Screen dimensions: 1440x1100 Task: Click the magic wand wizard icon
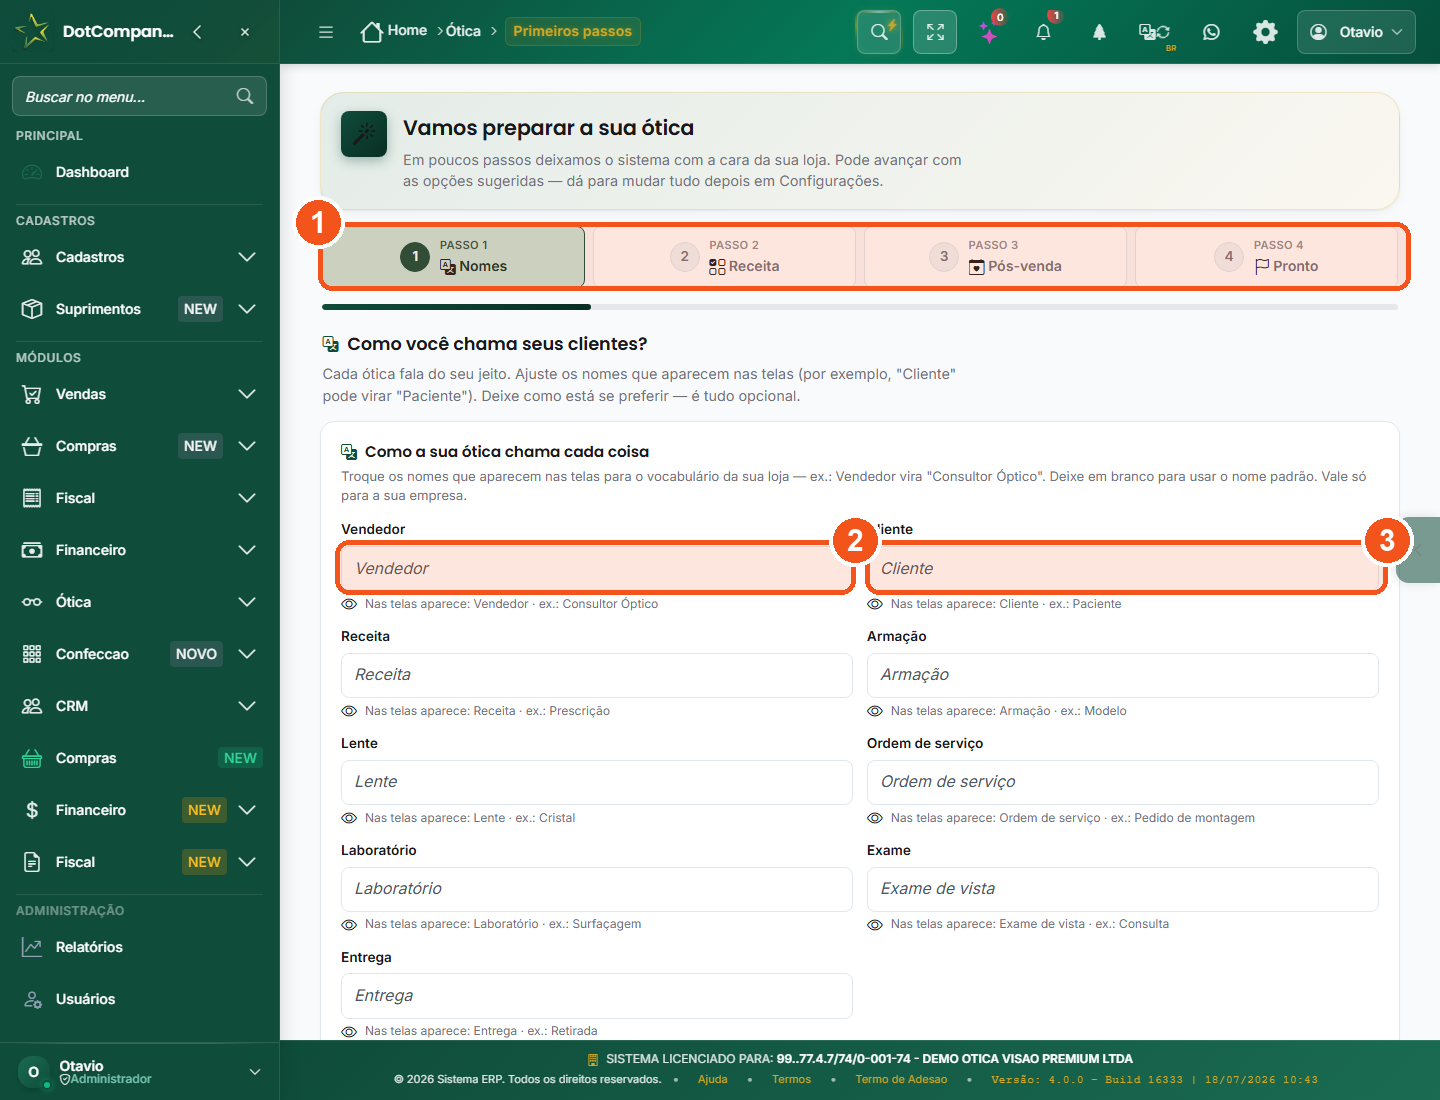[364, 134]
